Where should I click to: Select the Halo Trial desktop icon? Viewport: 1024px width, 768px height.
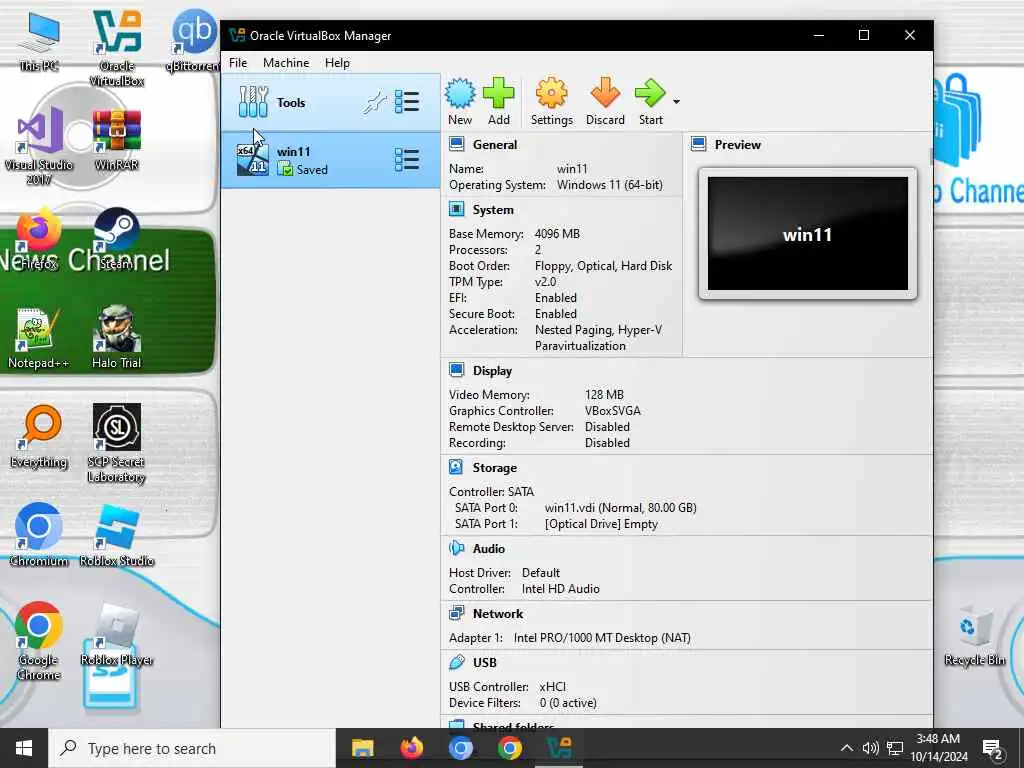coord(117,338)
